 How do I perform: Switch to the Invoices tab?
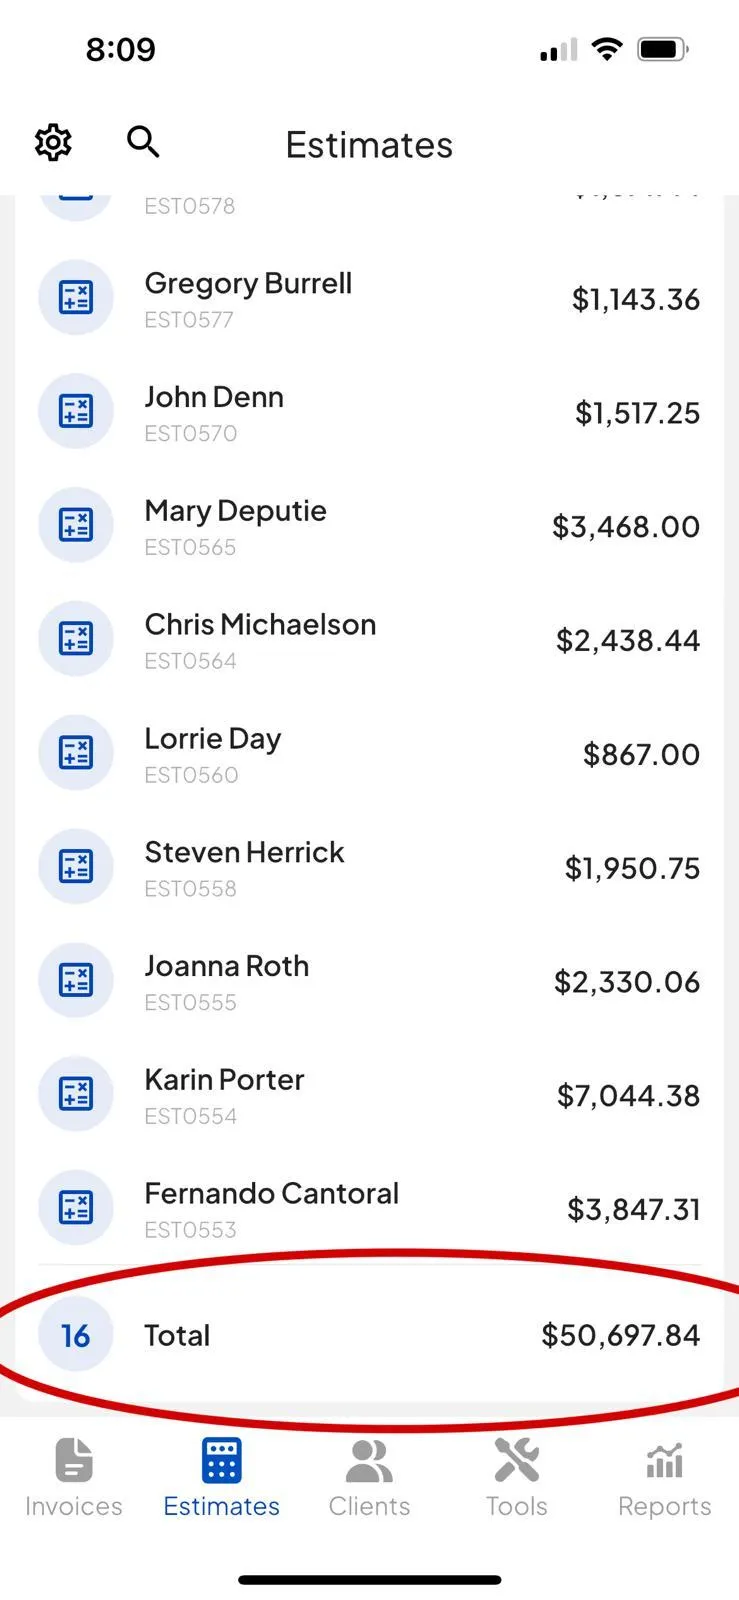pos(74,1478)
